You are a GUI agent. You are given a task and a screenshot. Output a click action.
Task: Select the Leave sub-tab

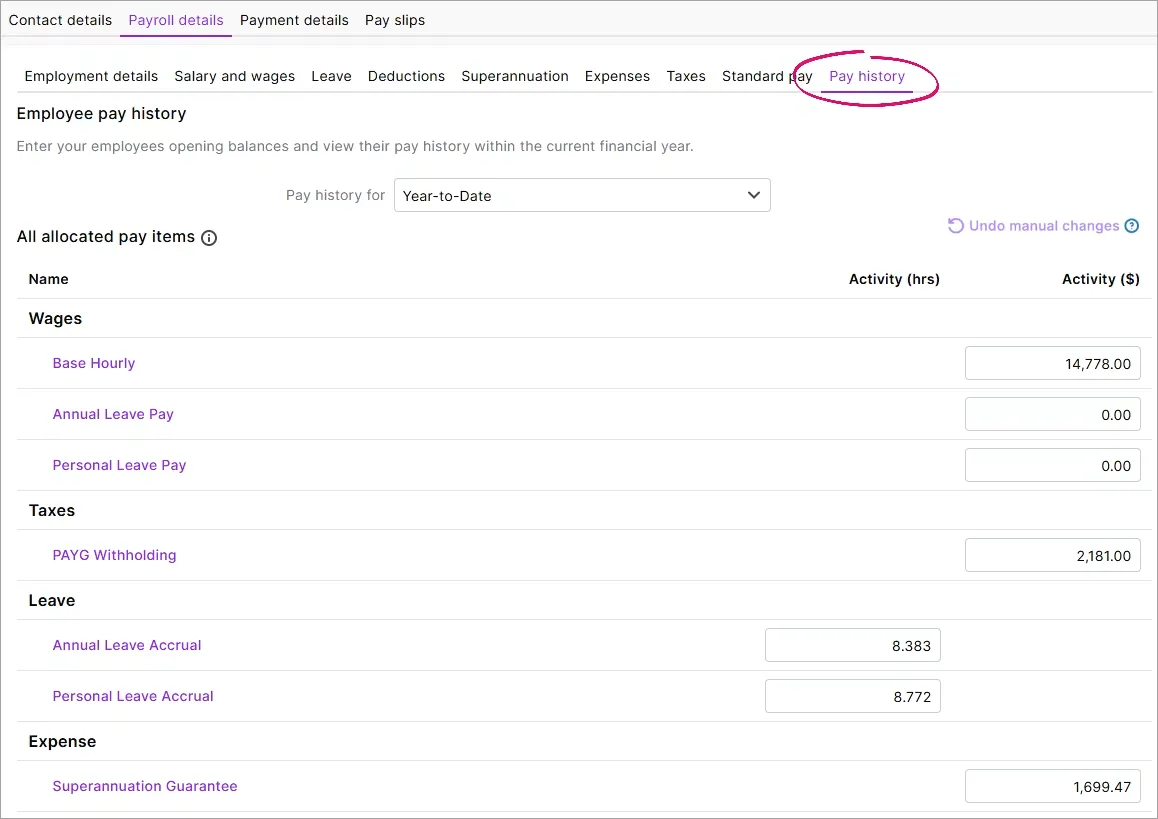pos(331,76)
